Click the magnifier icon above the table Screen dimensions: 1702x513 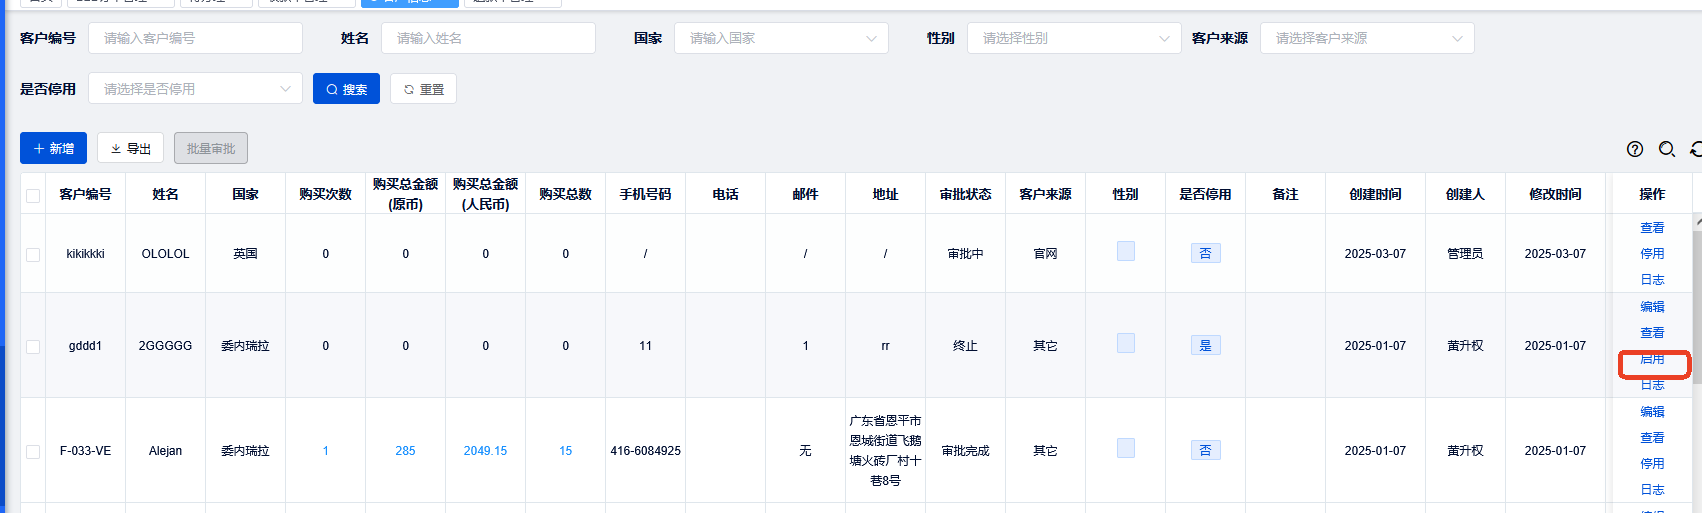coord(1666,149)
